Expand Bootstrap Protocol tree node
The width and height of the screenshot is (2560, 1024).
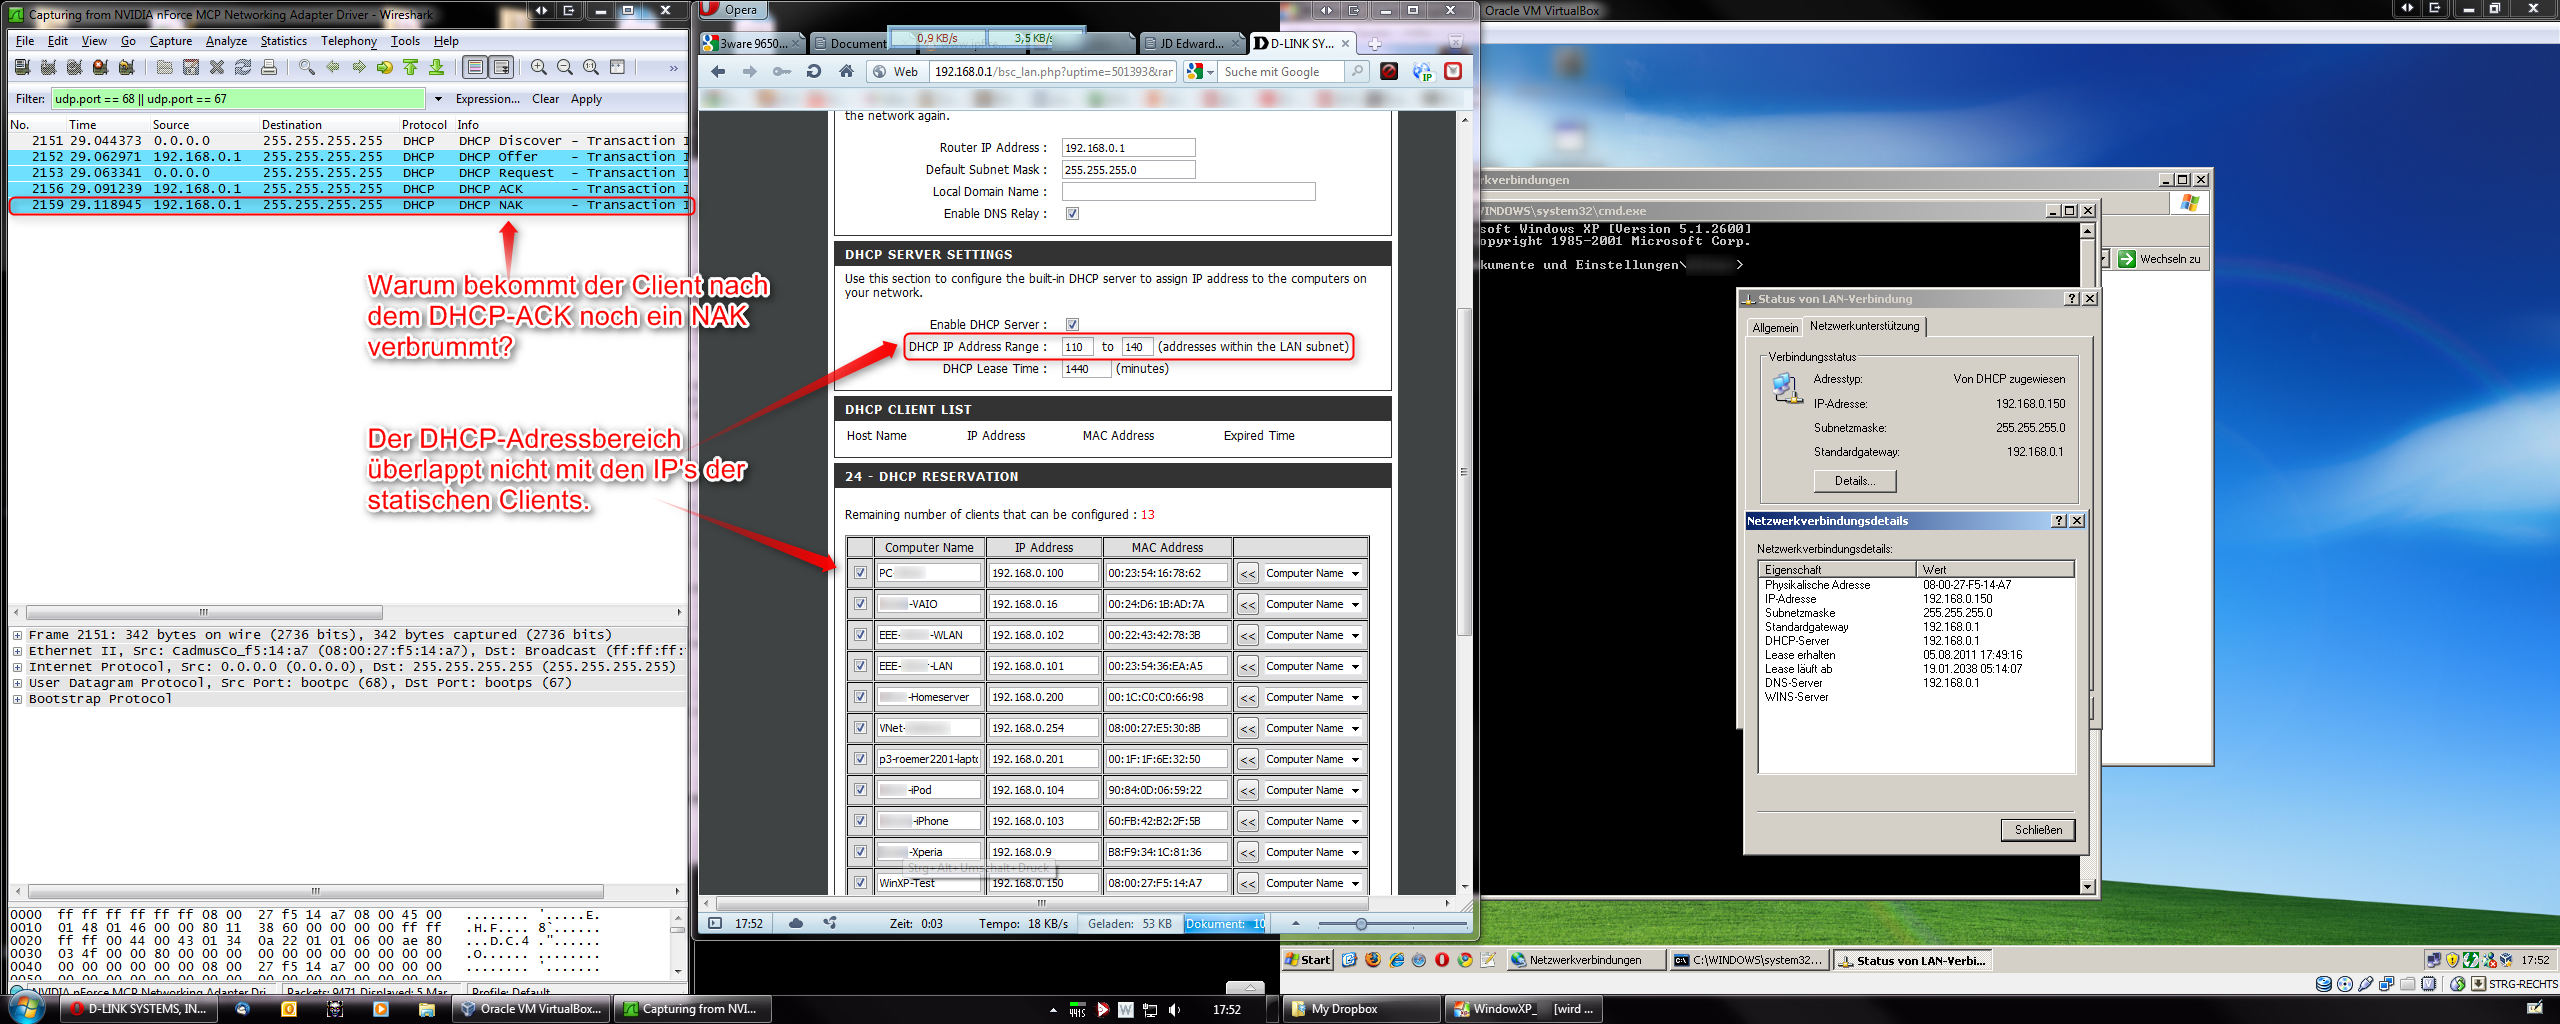pyautogui.click(x=17, y=699)
